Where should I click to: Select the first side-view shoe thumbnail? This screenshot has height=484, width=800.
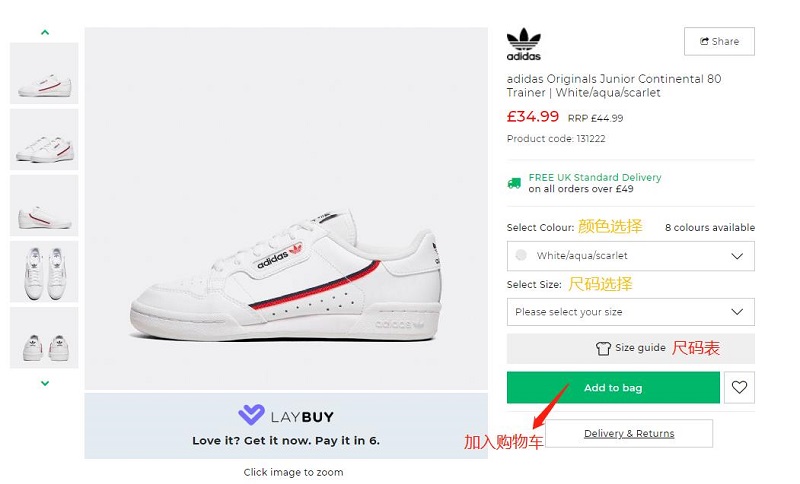pyautogui.click(x=44, y=73)
